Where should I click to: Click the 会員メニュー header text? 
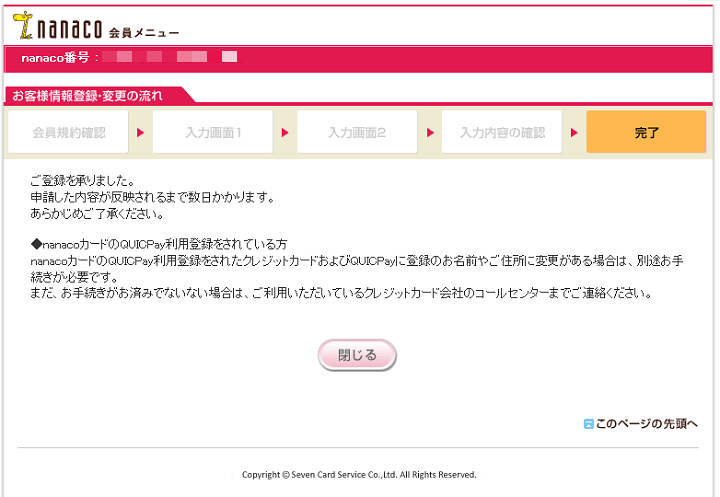click(144, 33)
